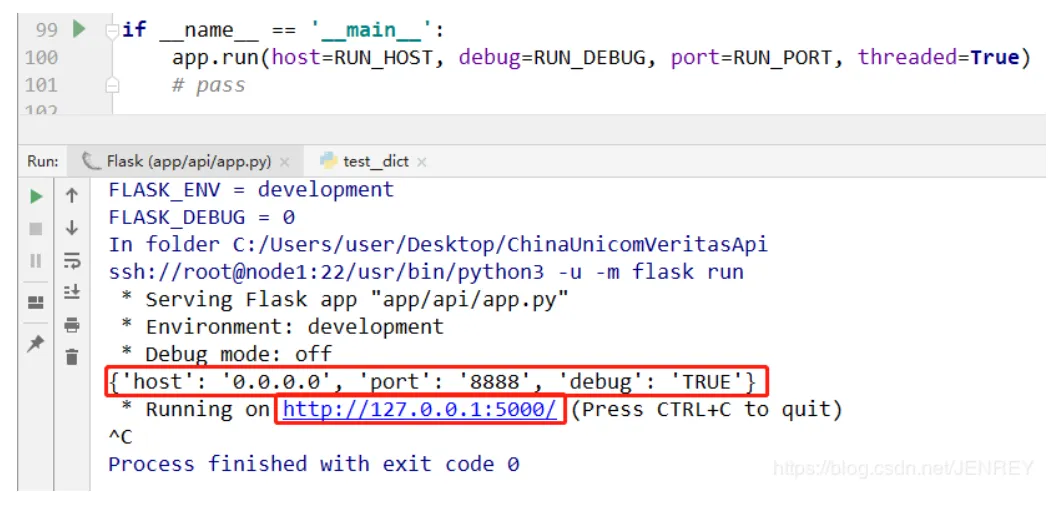This screenshot has height=532, width=1052.
Task: Click the 'Process finished with exit code 0' line
Action: point(314,464)
